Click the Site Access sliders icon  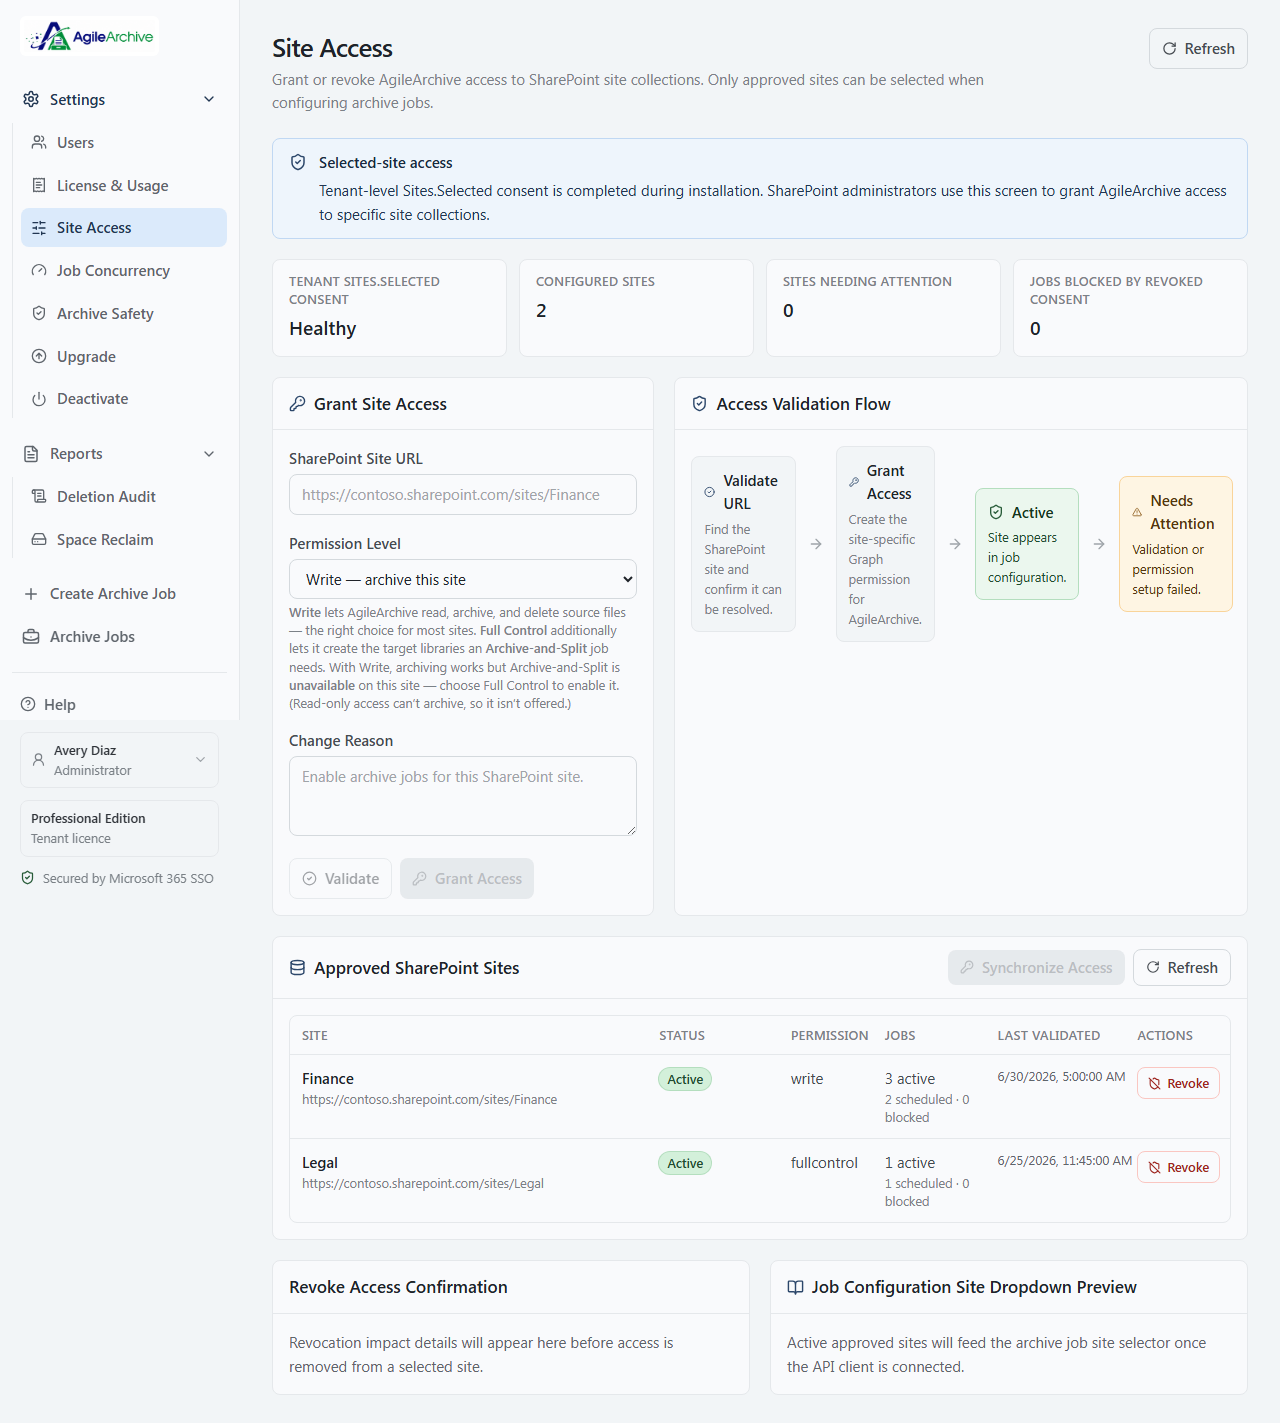39,228
